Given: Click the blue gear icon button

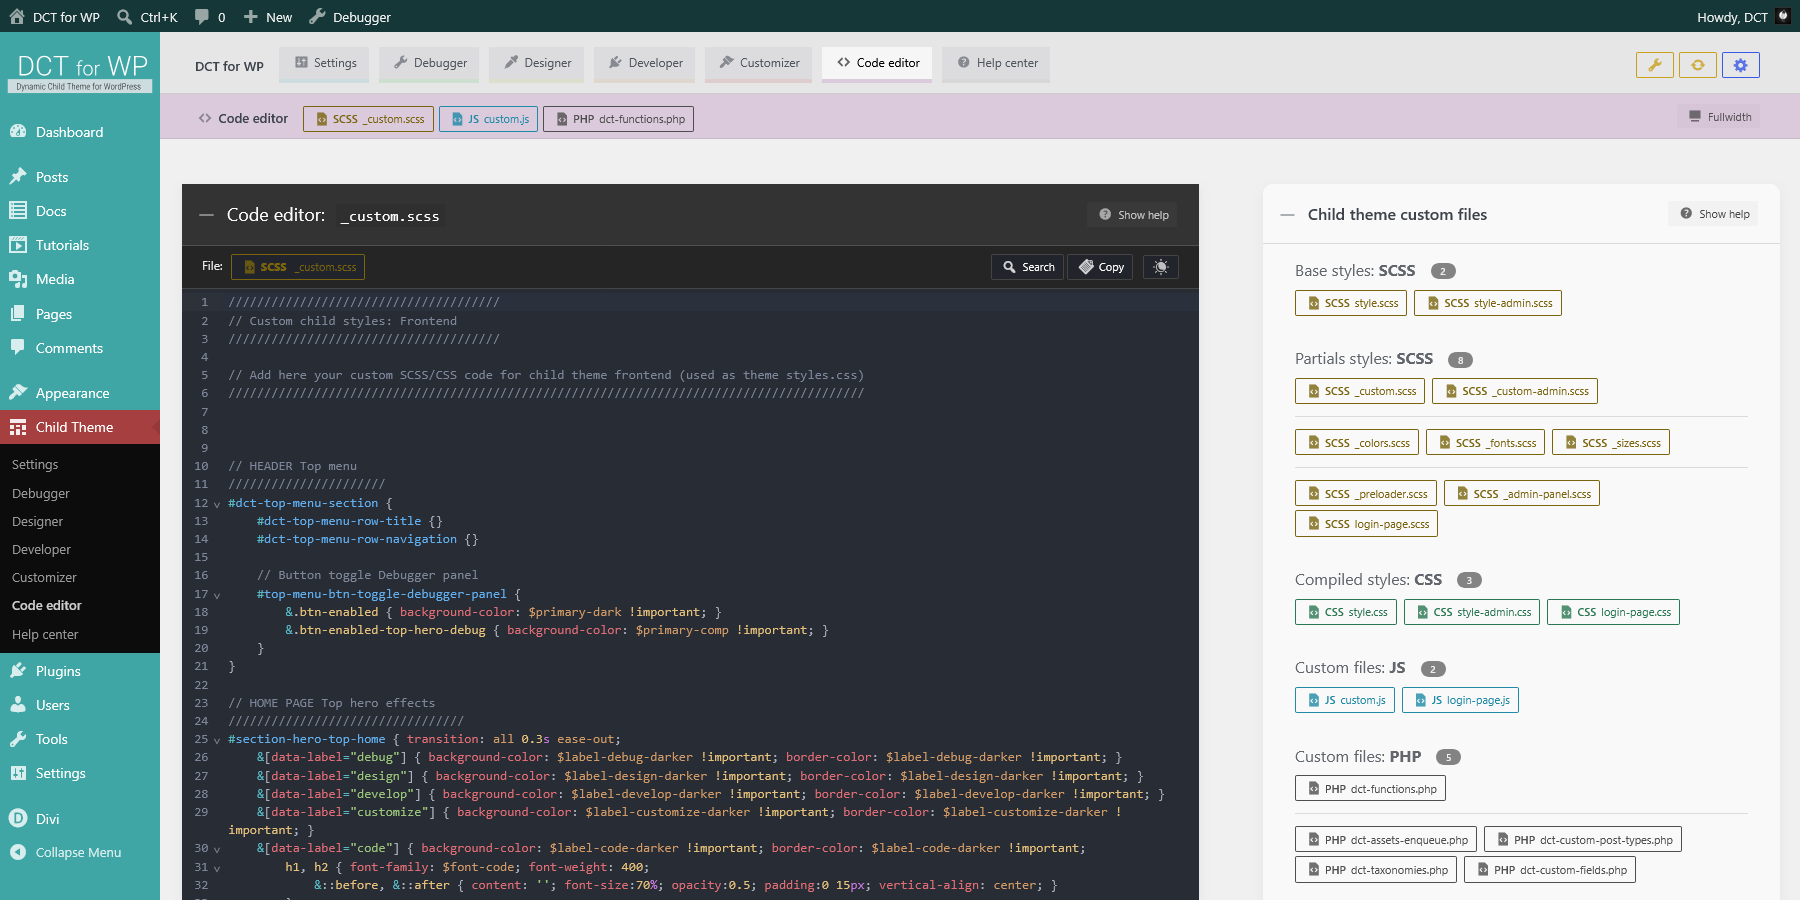Looking at the screenshot, I should coord(1741,65).
